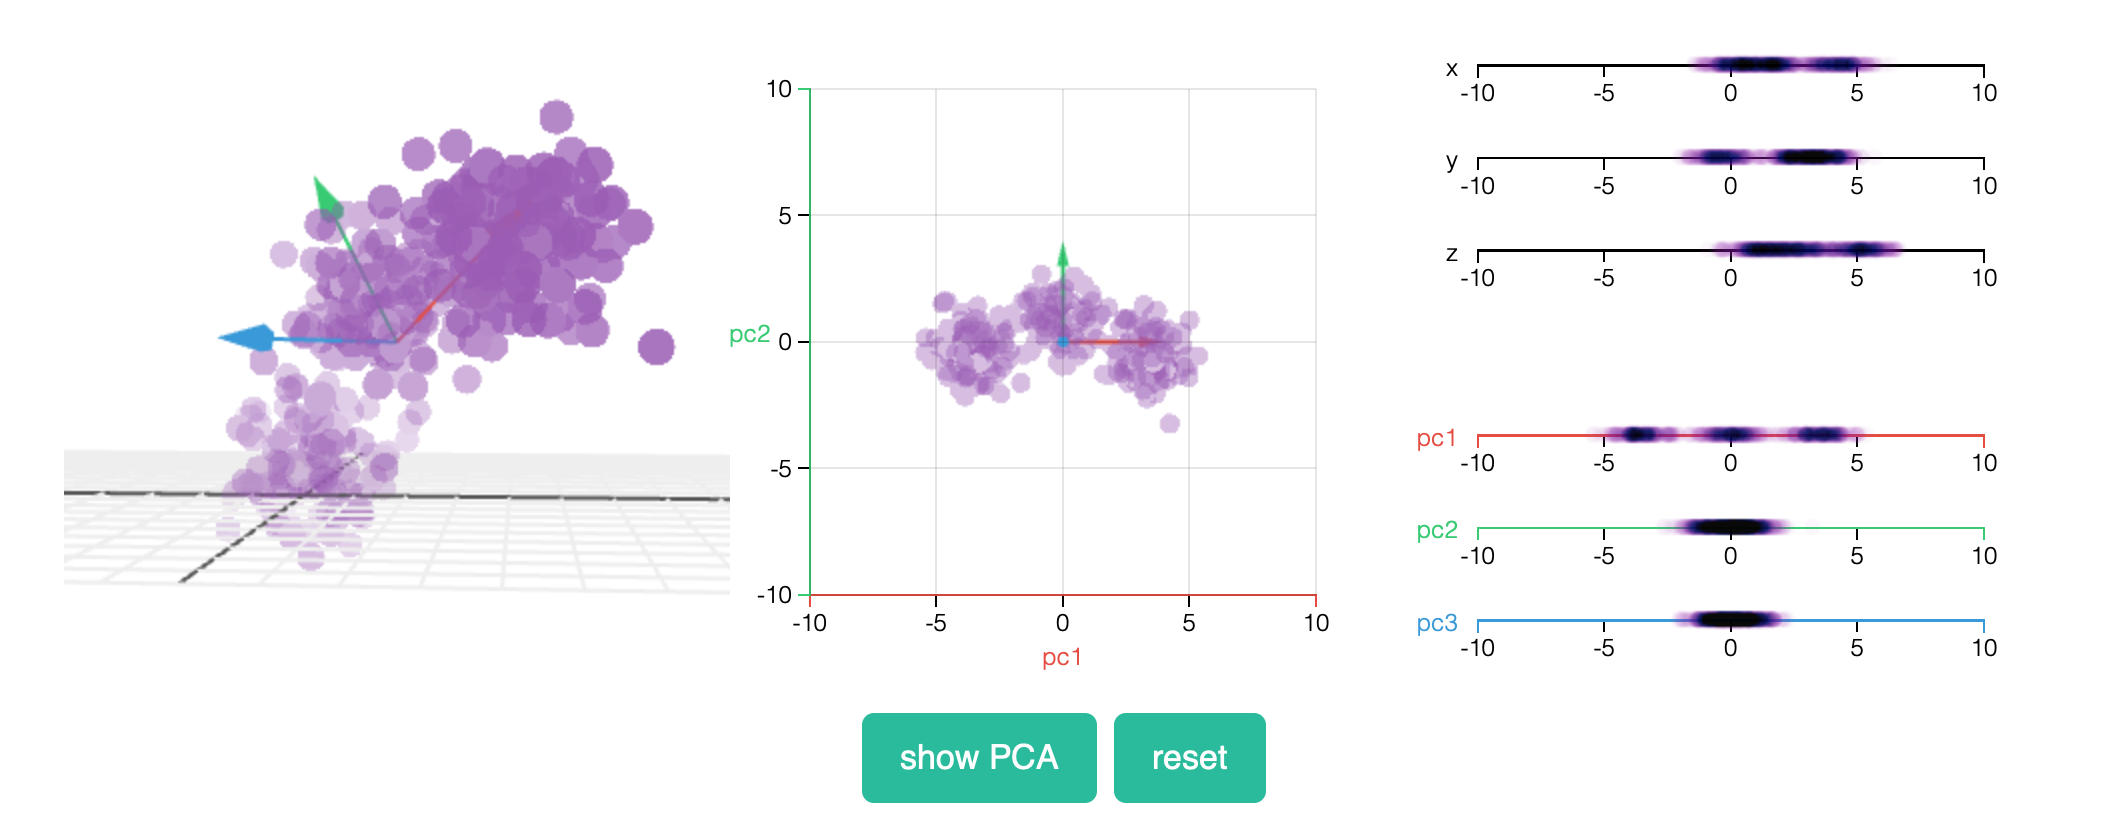Click the pc2 label on the 2D plot
This screenshot has width=2120, height=832.
pyautogui.click(x=750, y=337)
